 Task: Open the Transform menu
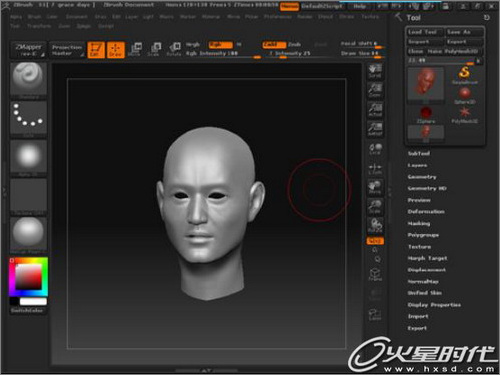coord(39,26)
